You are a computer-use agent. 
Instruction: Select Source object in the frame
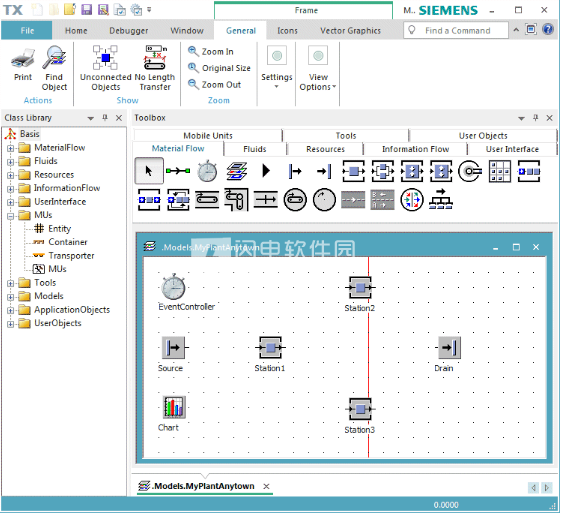click(x=174, y=348)
